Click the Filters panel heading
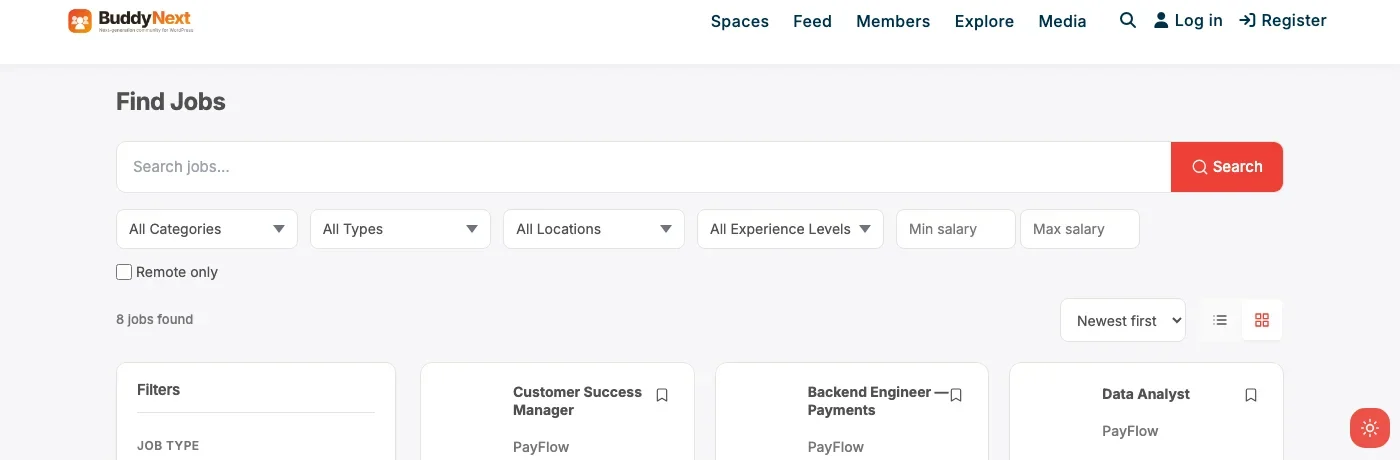This screenshot has width=1400, height=460. pos(158,390)
